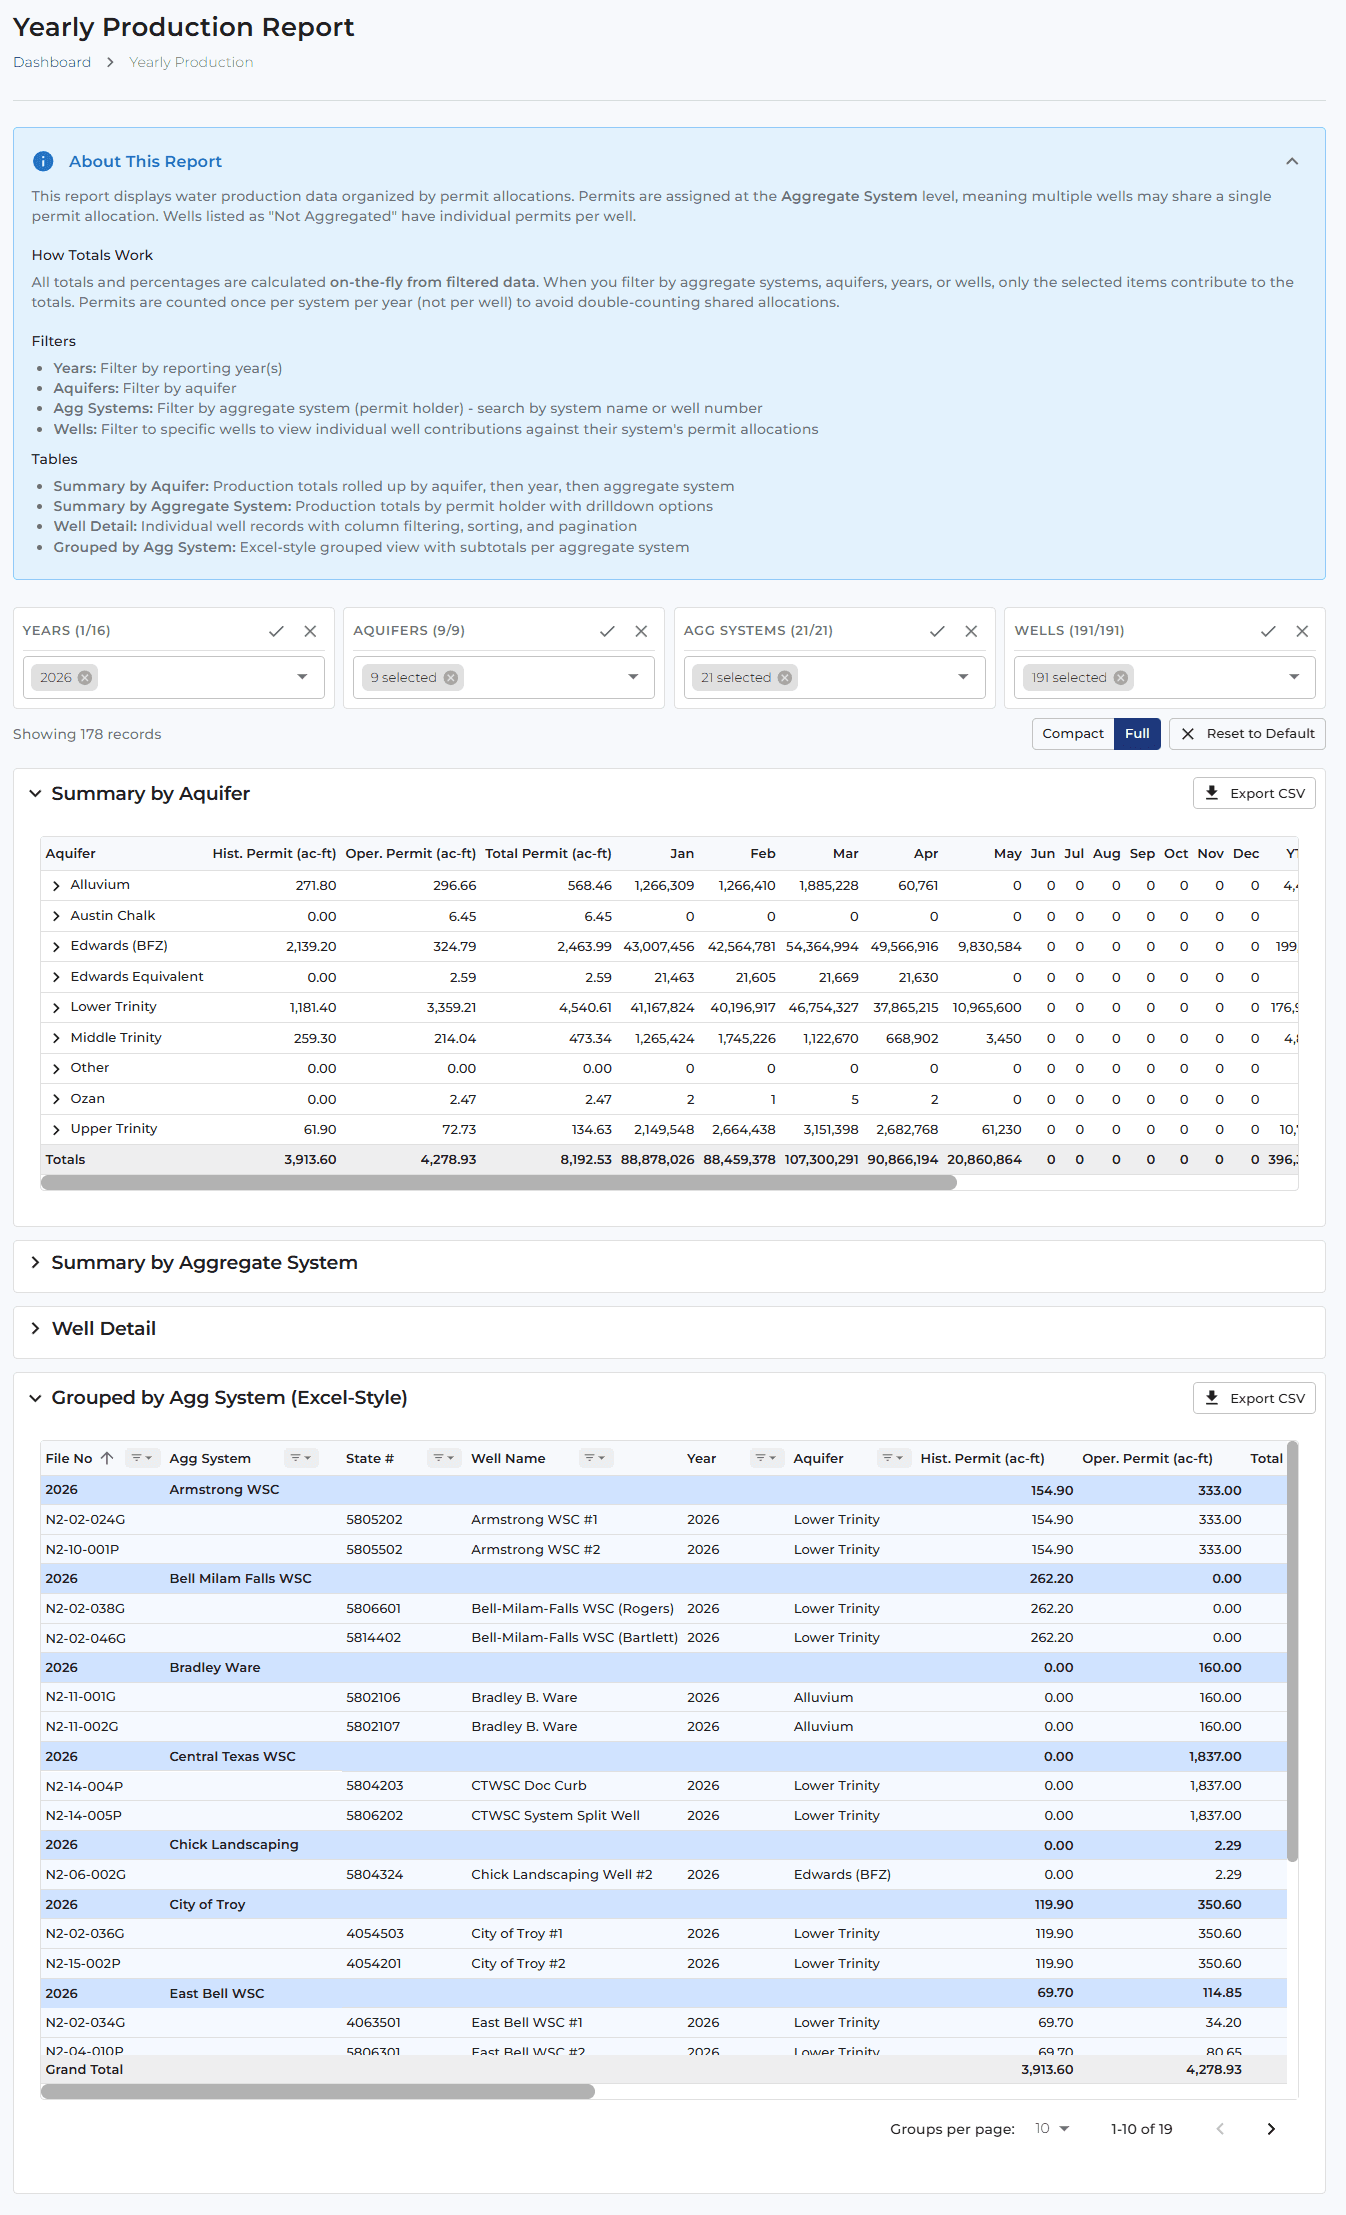
Task: Click Summary by Aquifer horizontal scrollbar
Action: (499, 1183)
